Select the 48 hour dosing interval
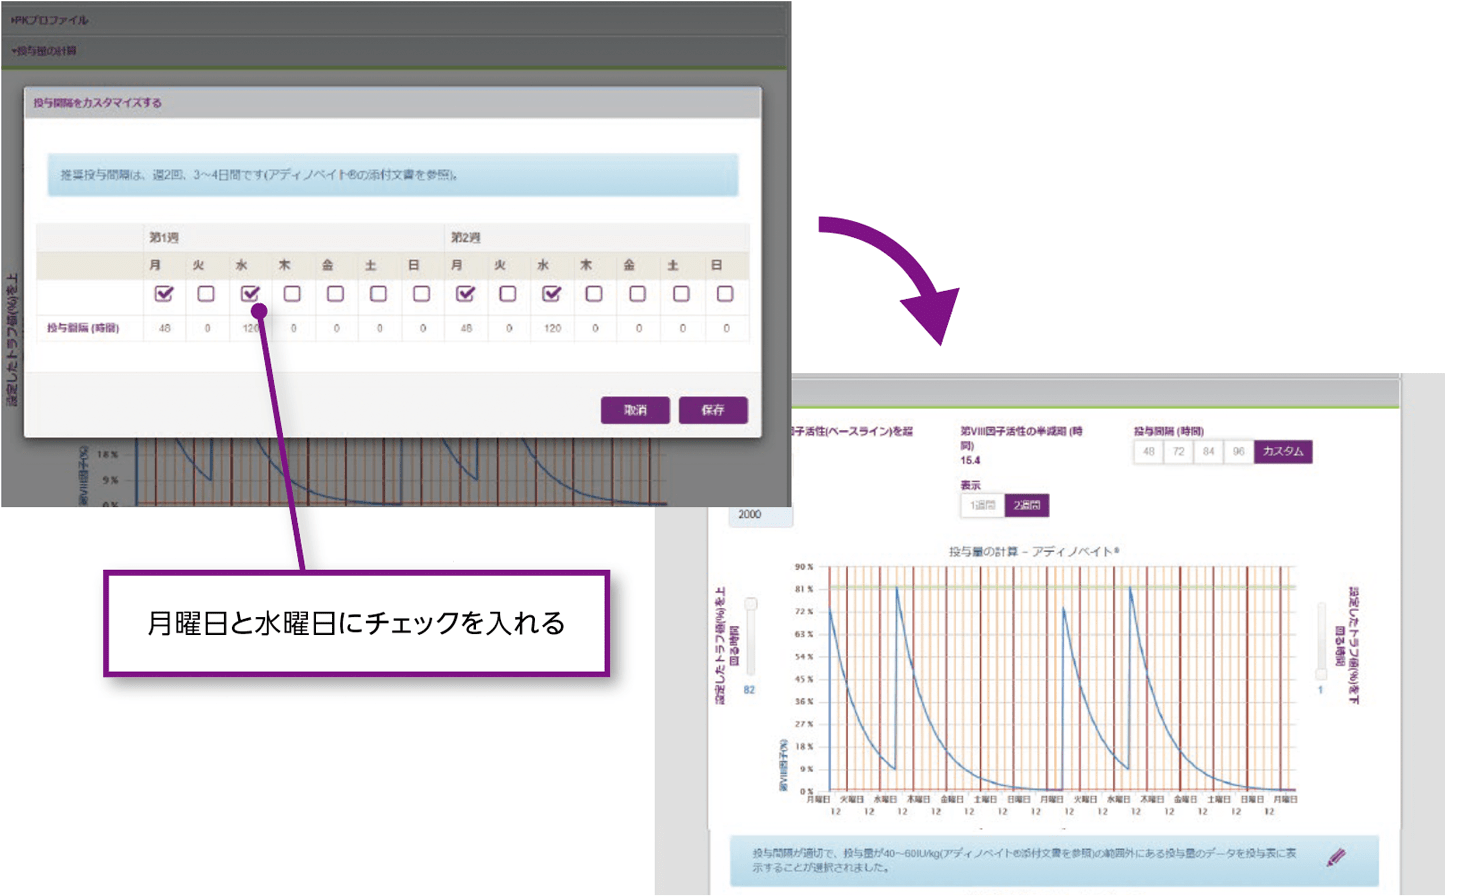This screenshot has height=896, width=1472. [1149, 452]
